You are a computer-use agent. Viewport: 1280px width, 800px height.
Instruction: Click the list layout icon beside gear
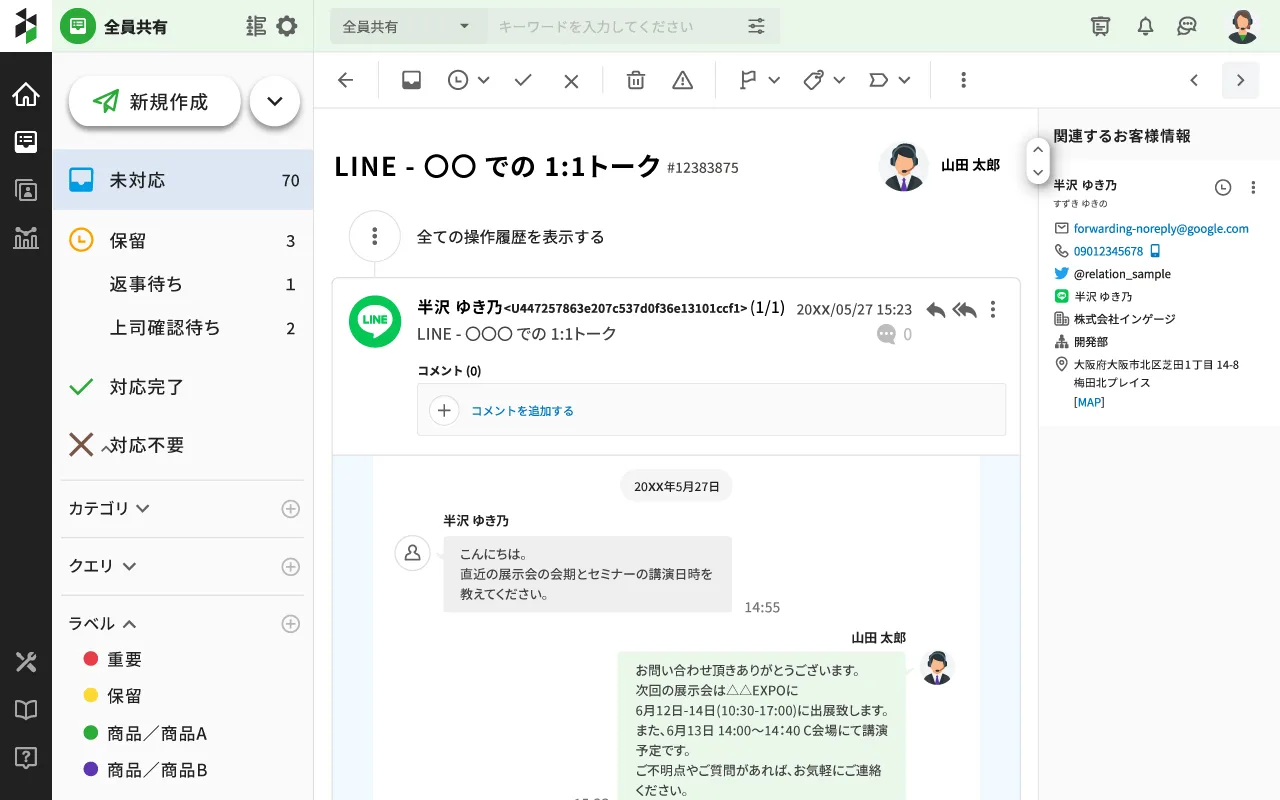coord(257,26)
